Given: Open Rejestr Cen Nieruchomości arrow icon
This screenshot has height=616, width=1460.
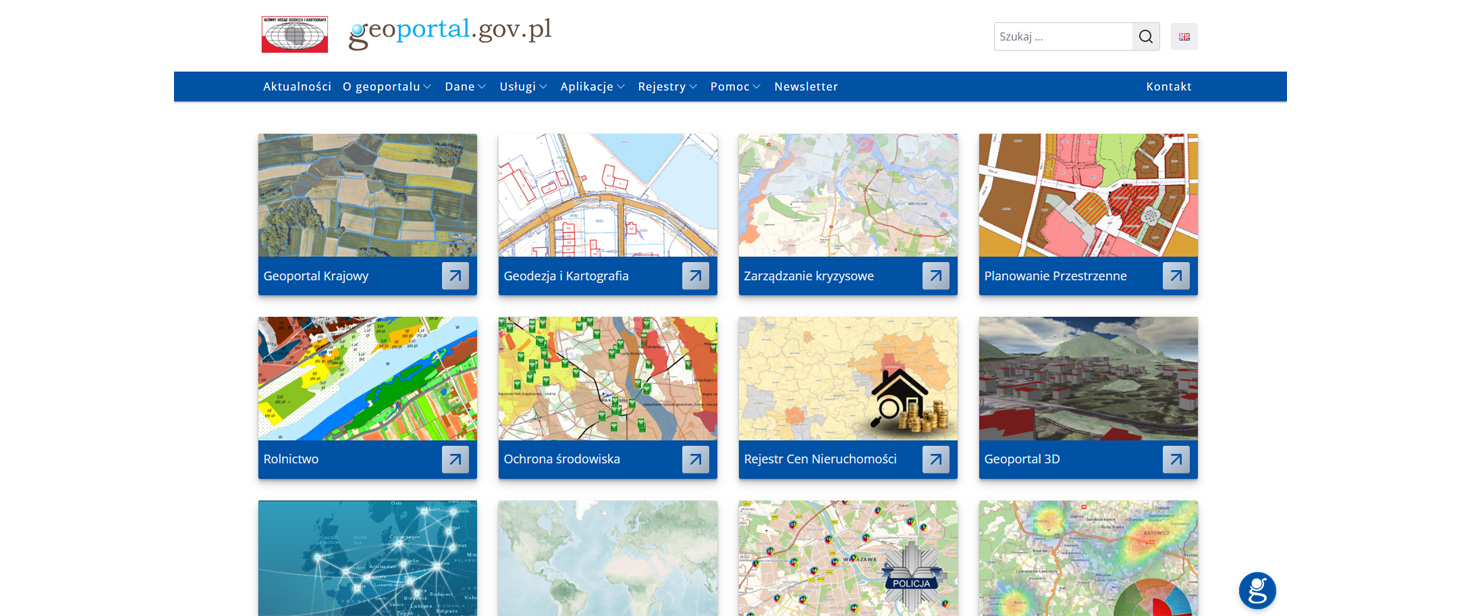Looking at the screenshot, I should (x=935, y=459).
